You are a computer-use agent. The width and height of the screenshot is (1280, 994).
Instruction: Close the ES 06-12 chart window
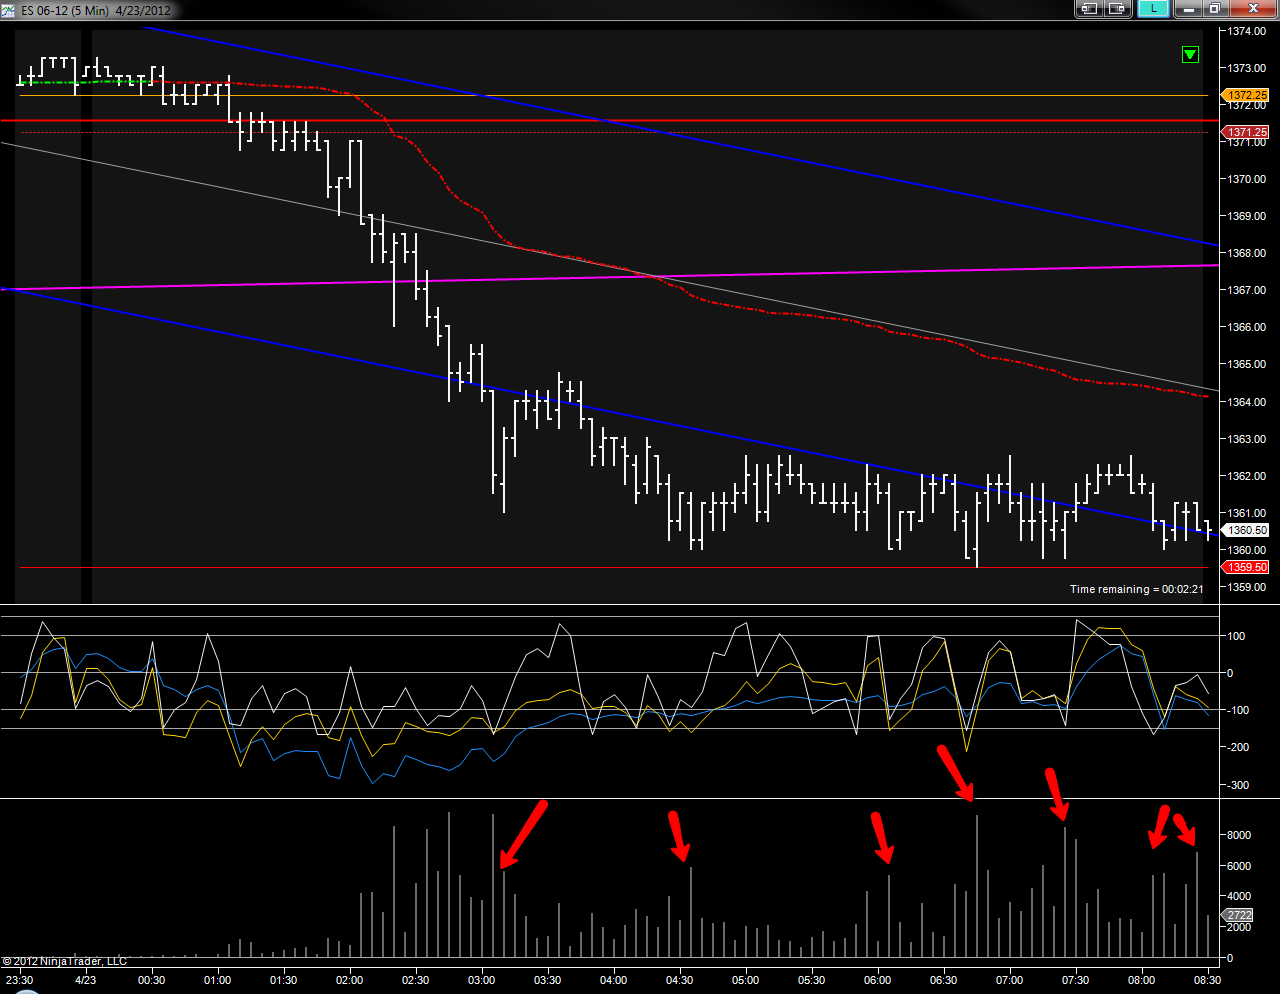(1252, 9)
